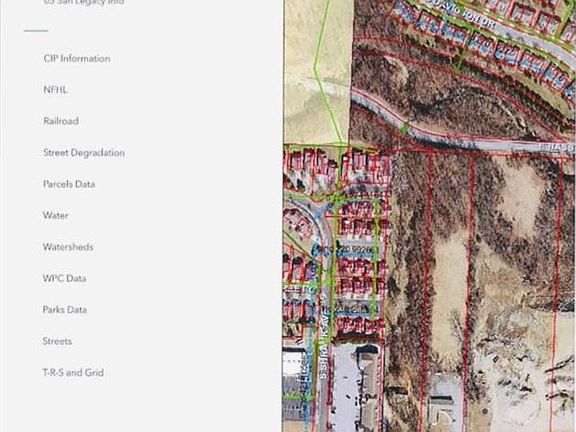
Task: Select the NFHL layer entry
Action: (55, 90)
